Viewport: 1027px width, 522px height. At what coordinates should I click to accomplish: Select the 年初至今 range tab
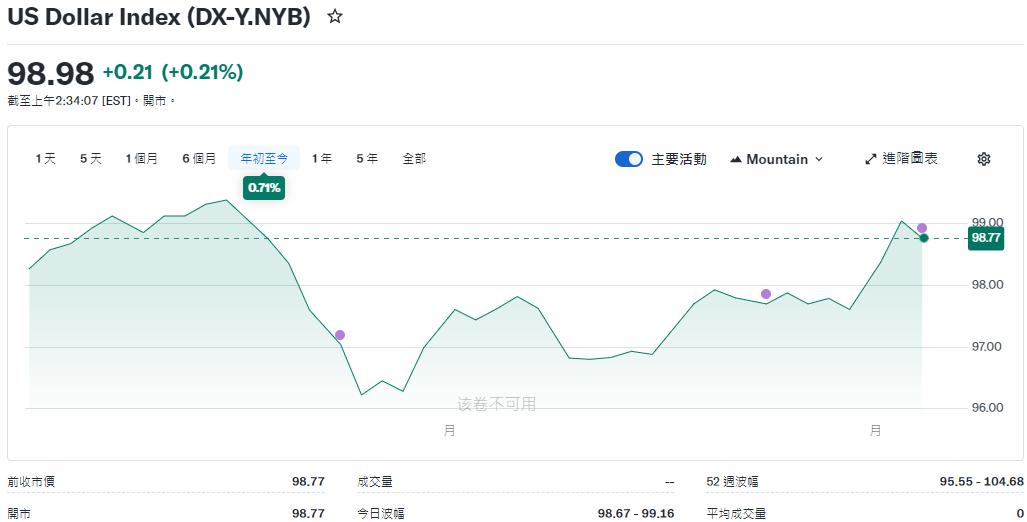pos(264,158)
